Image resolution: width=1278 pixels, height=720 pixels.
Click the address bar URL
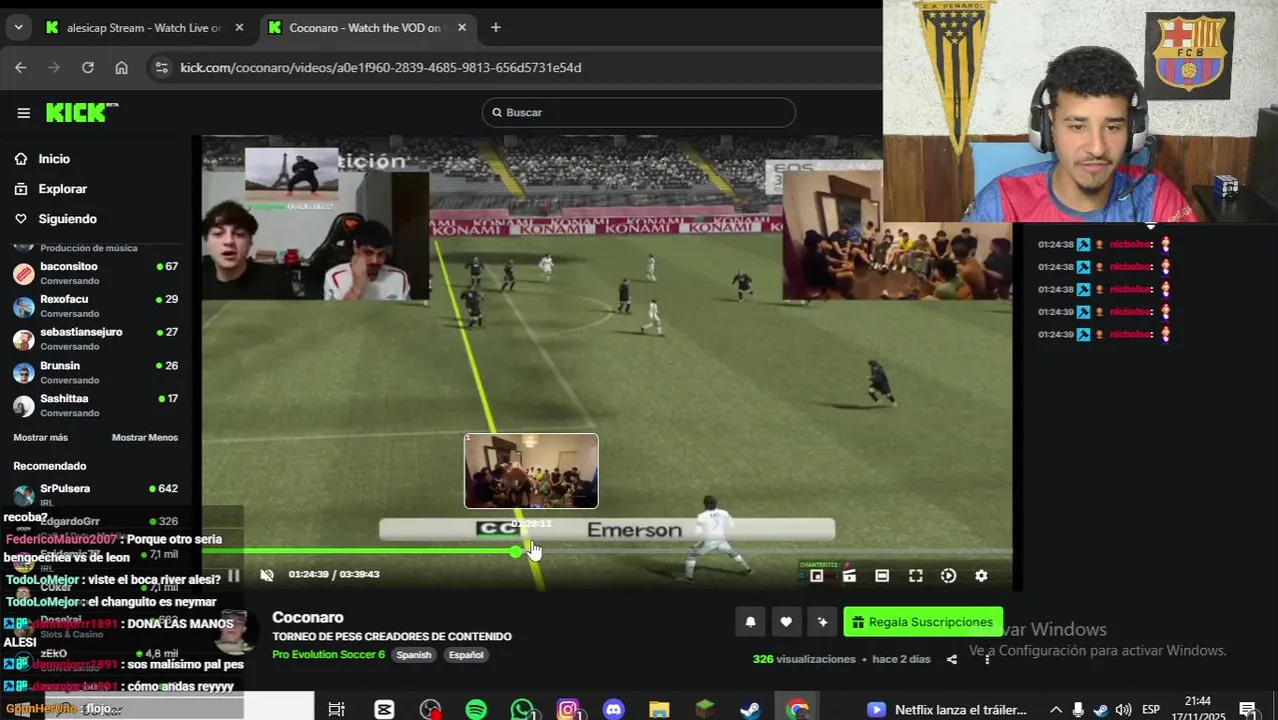[381, 68]
